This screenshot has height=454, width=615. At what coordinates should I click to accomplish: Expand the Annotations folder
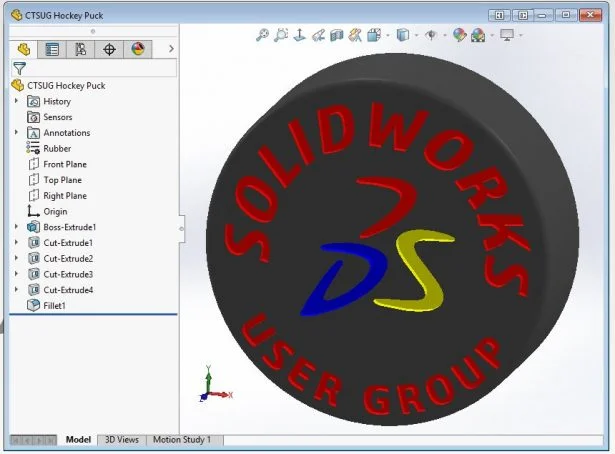16,133
